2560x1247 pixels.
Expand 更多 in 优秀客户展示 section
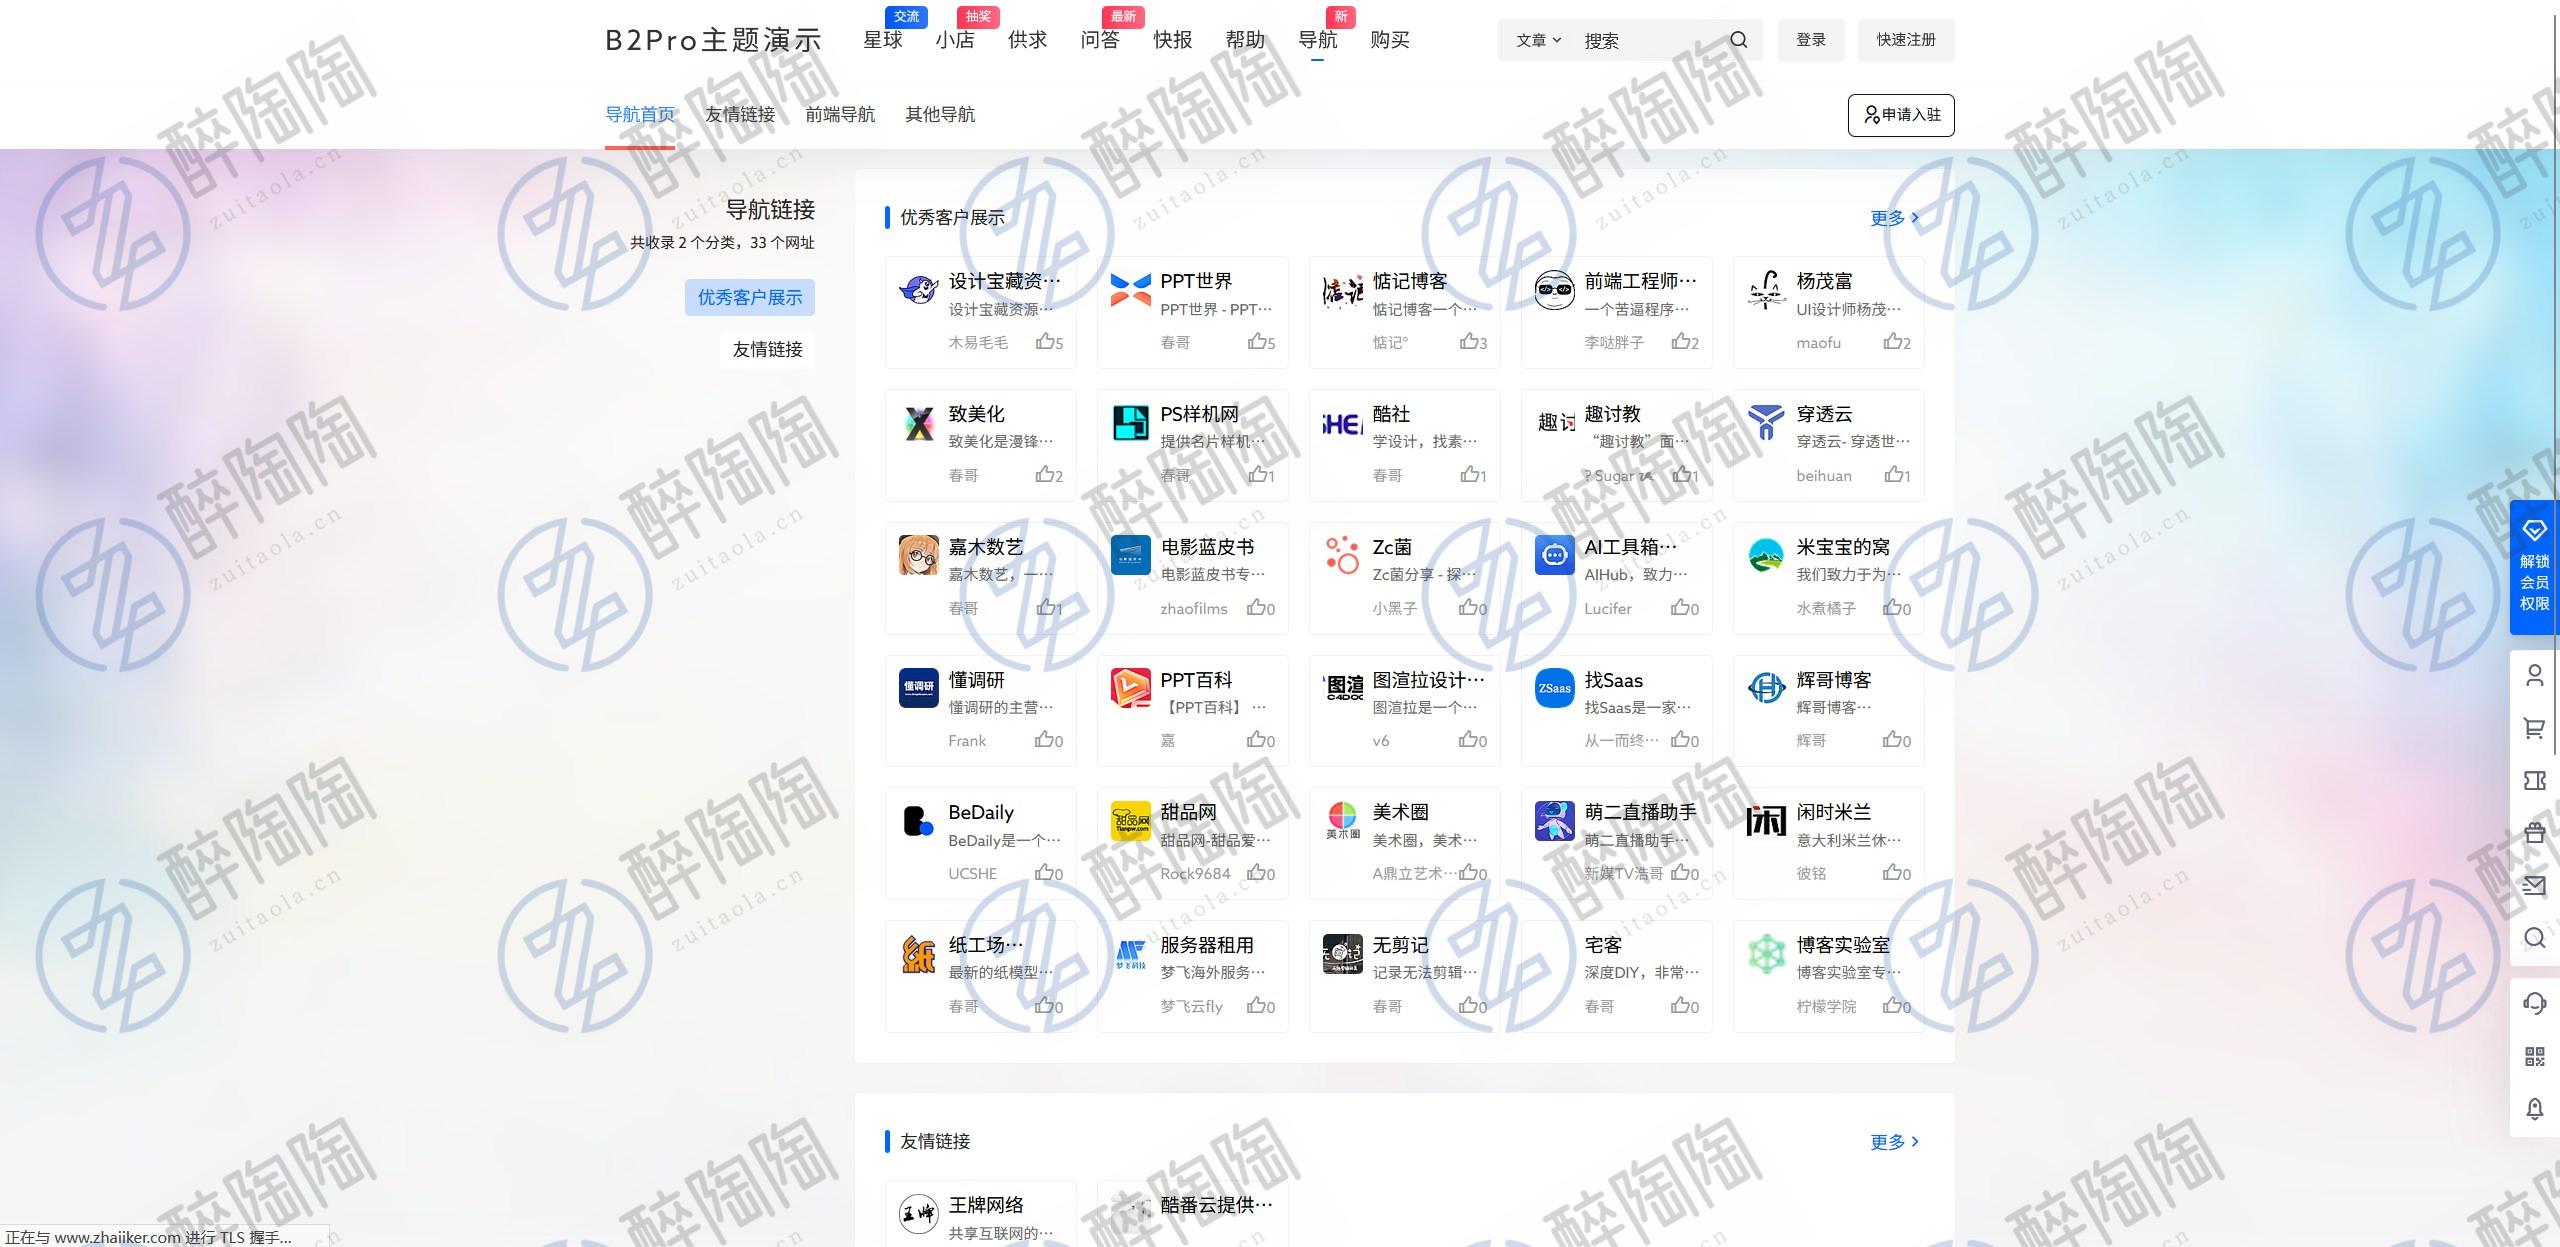[x=1894, y=218]
